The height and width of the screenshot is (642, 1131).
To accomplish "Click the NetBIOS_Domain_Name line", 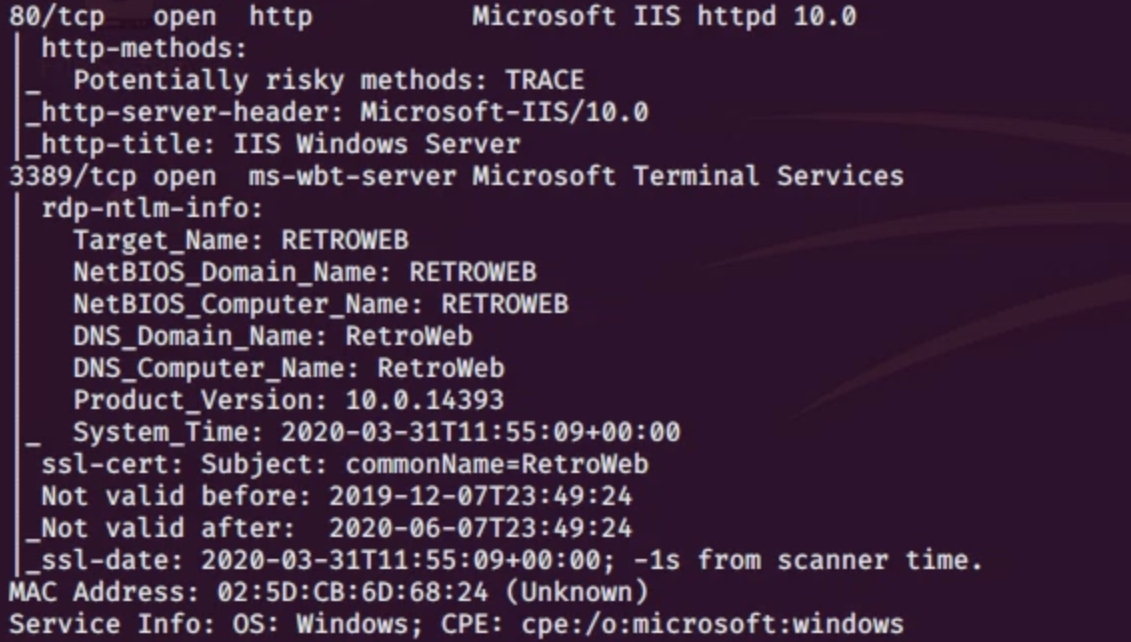I will pyautogui.click(x=305, y=272).
